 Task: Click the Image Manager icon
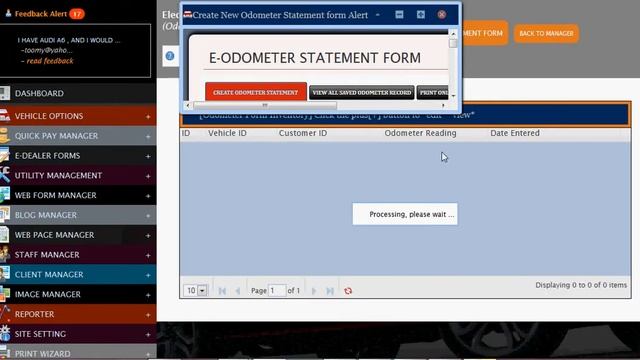(x=4, y=294)
